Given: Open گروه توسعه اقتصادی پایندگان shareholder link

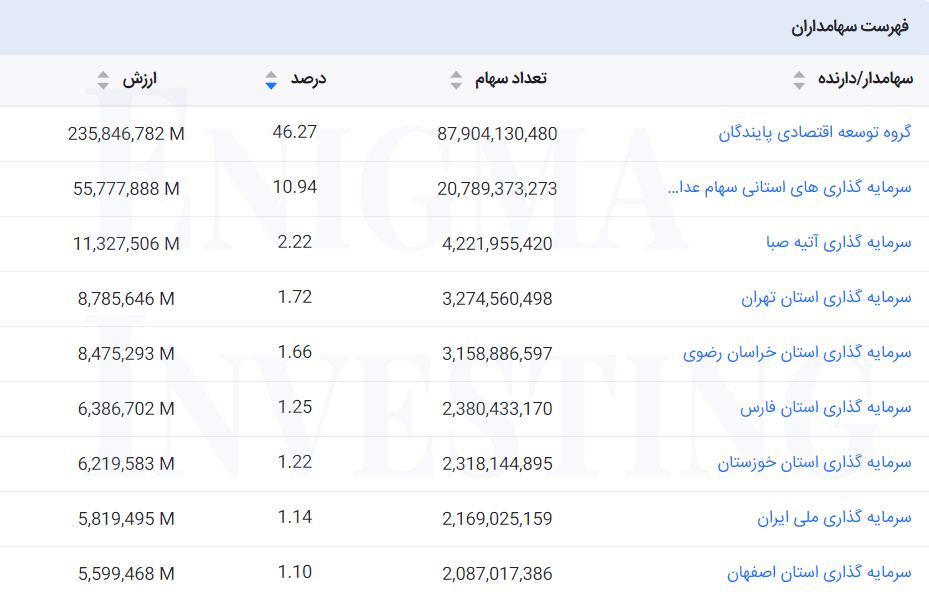Looking at the screenshot, I should 814,133.
